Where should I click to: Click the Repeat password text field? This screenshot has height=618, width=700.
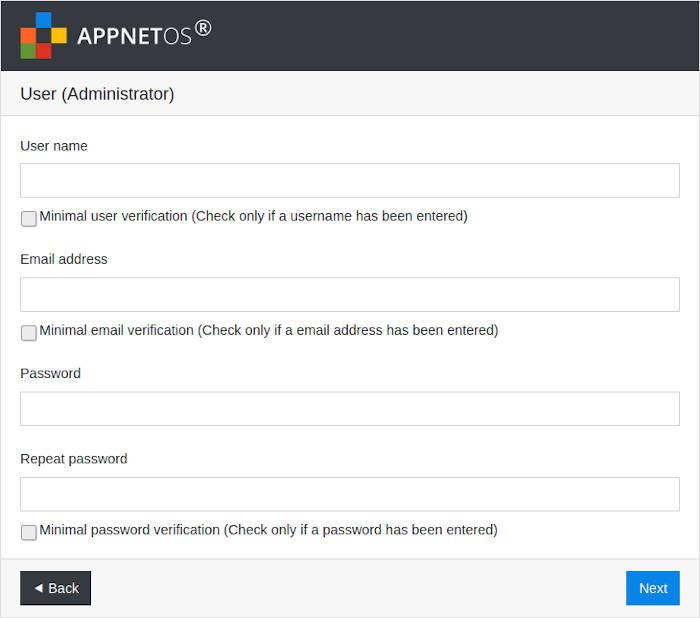(350, 494)
